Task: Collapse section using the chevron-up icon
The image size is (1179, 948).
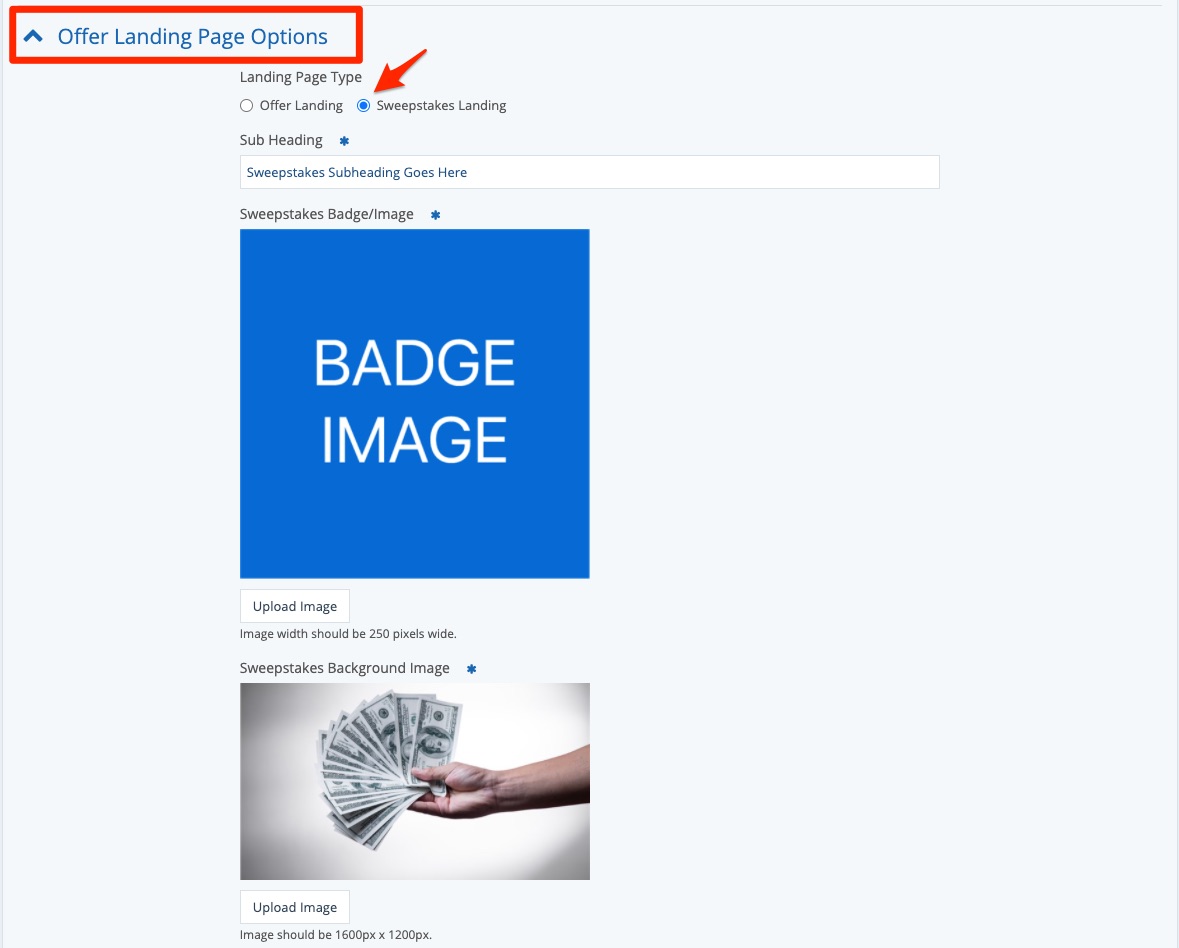Action: click(34, 37)
